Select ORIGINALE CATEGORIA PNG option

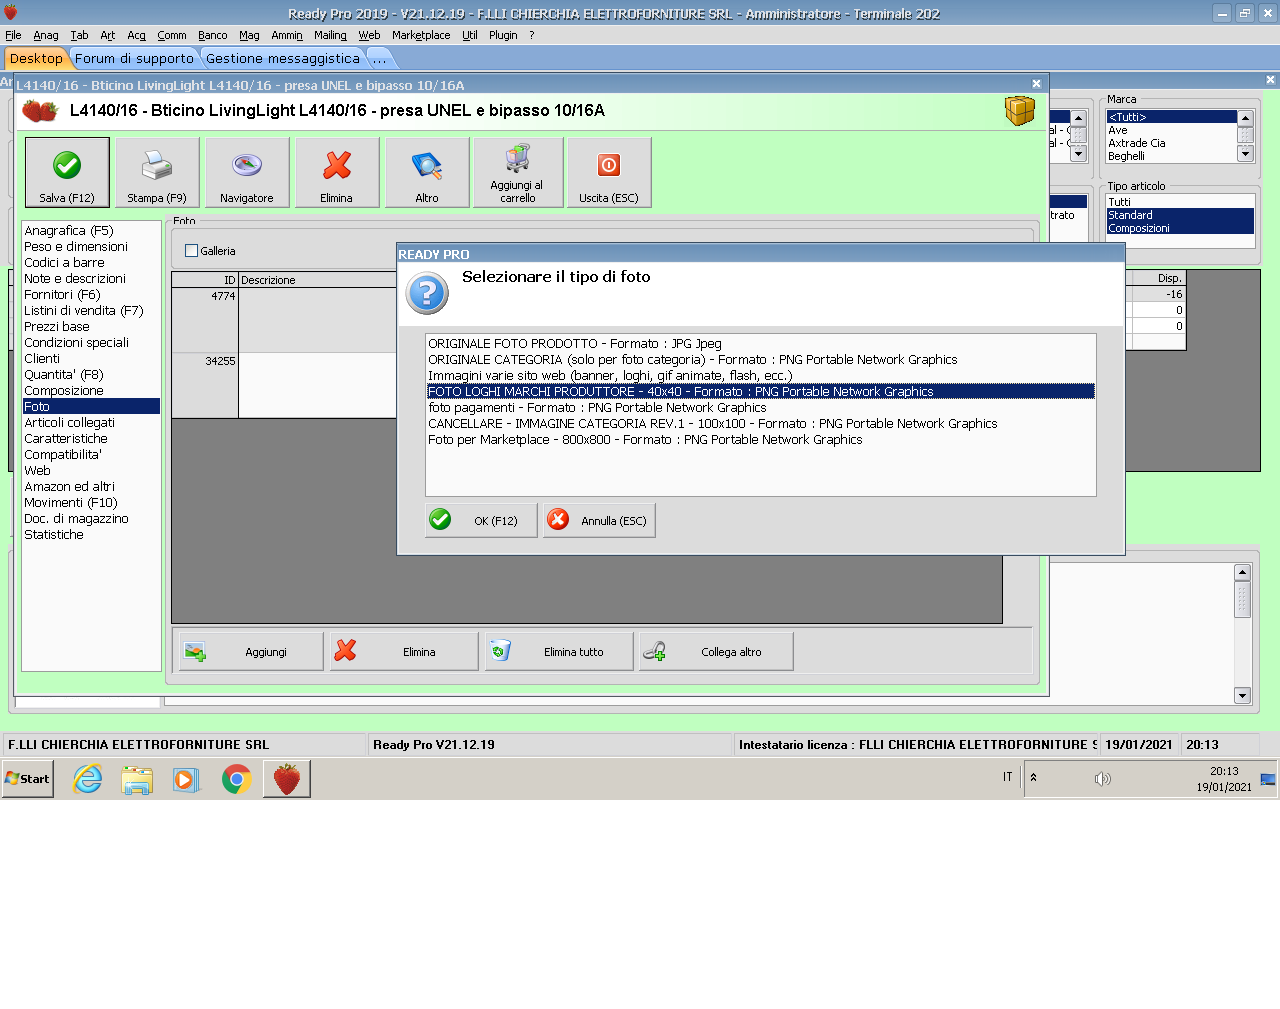tap(760, 359)
